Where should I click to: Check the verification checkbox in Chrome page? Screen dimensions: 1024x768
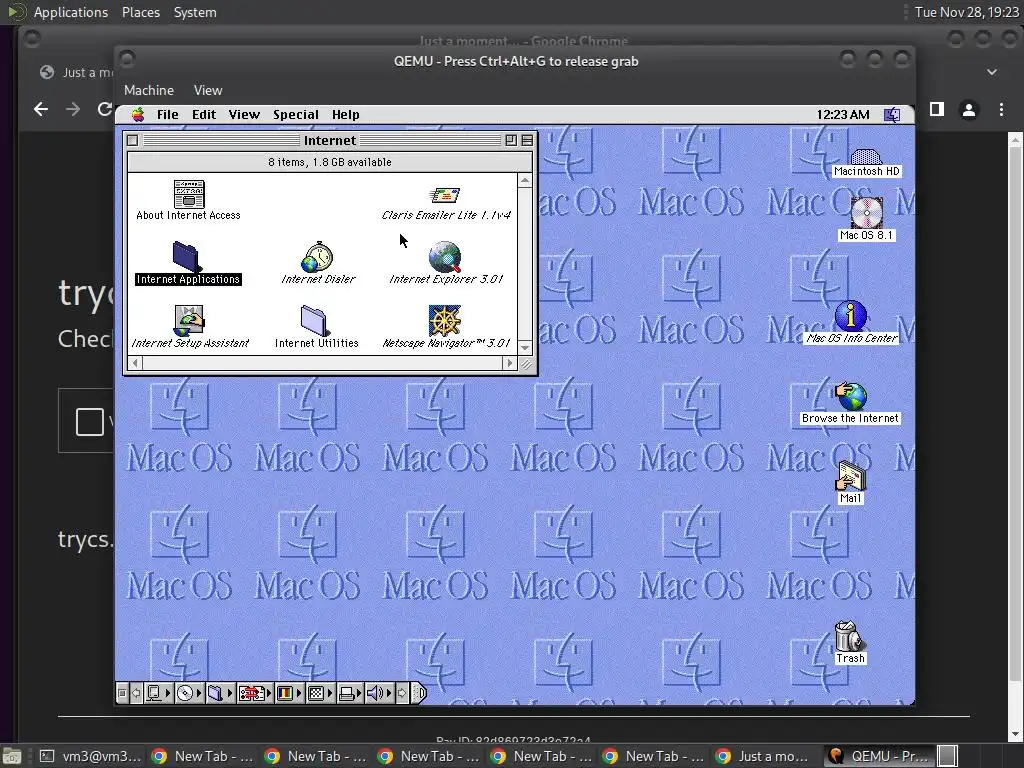[89, 422]
